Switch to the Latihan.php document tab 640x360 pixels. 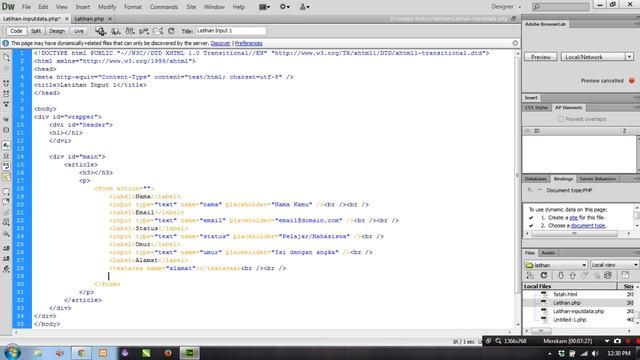89,19
